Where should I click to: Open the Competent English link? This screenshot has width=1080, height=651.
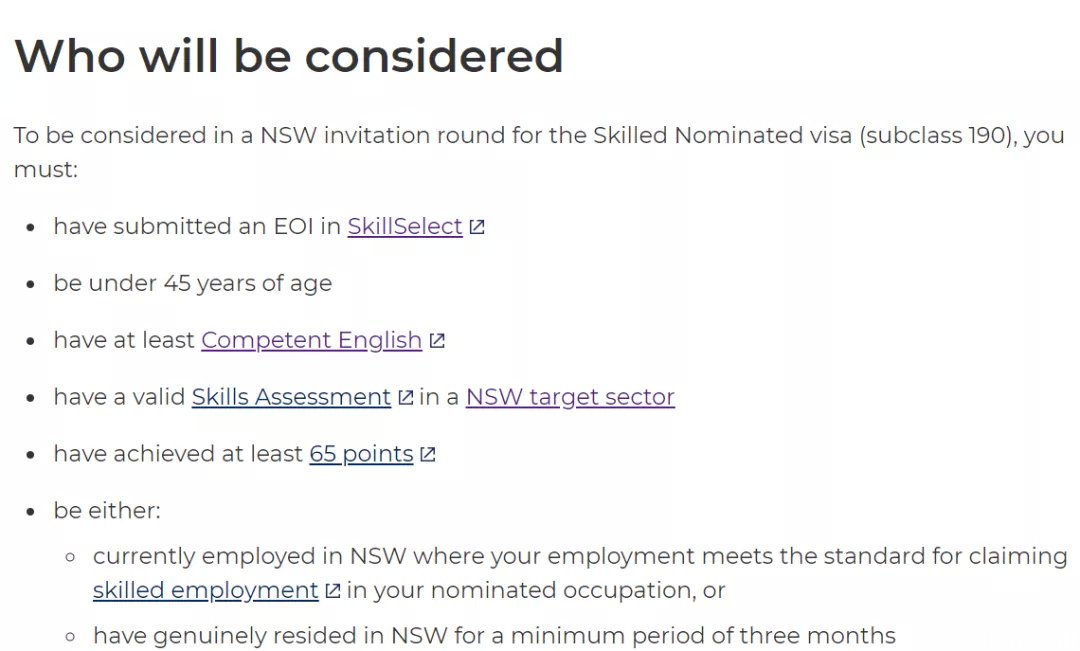click(x=311, y=340)
